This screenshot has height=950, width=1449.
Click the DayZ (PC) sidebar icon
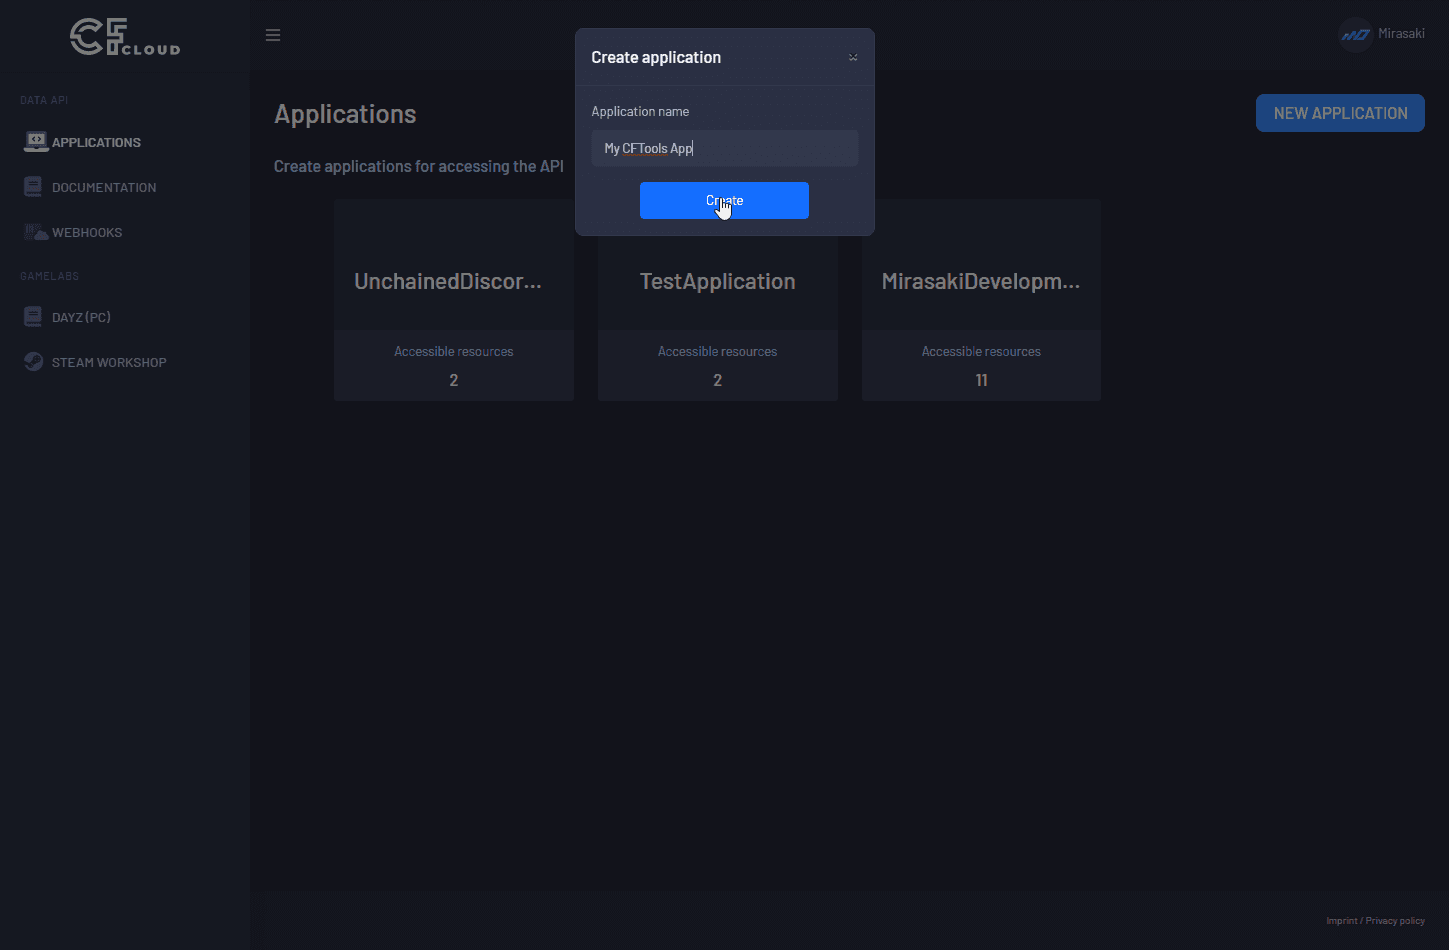tap(34, 317)
